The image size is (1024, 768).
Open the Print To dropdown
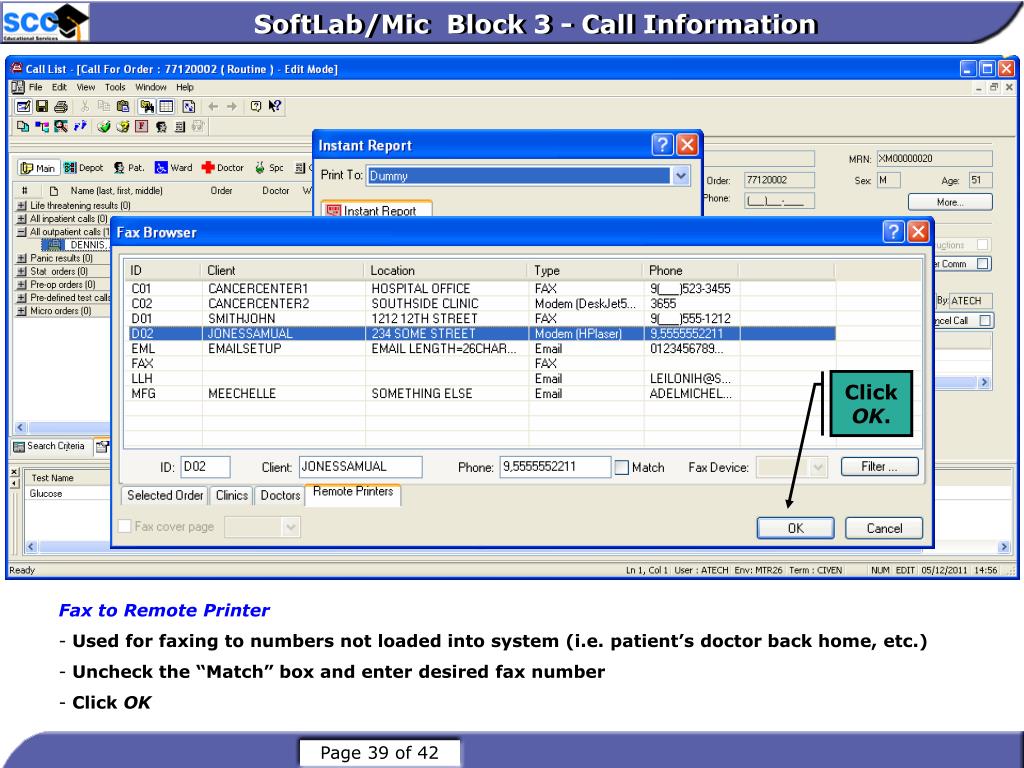[680, 175]
